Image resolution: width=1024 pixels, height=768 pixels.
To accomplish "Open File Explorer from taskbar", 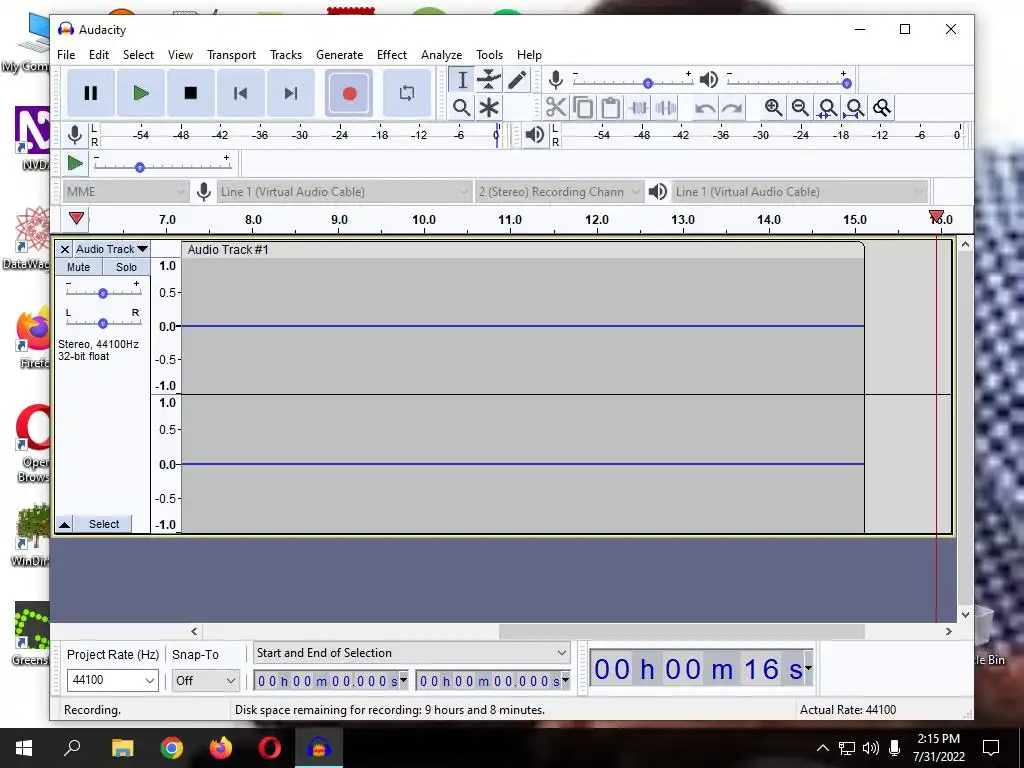I will pyautogui.click(x=122, y=748).
